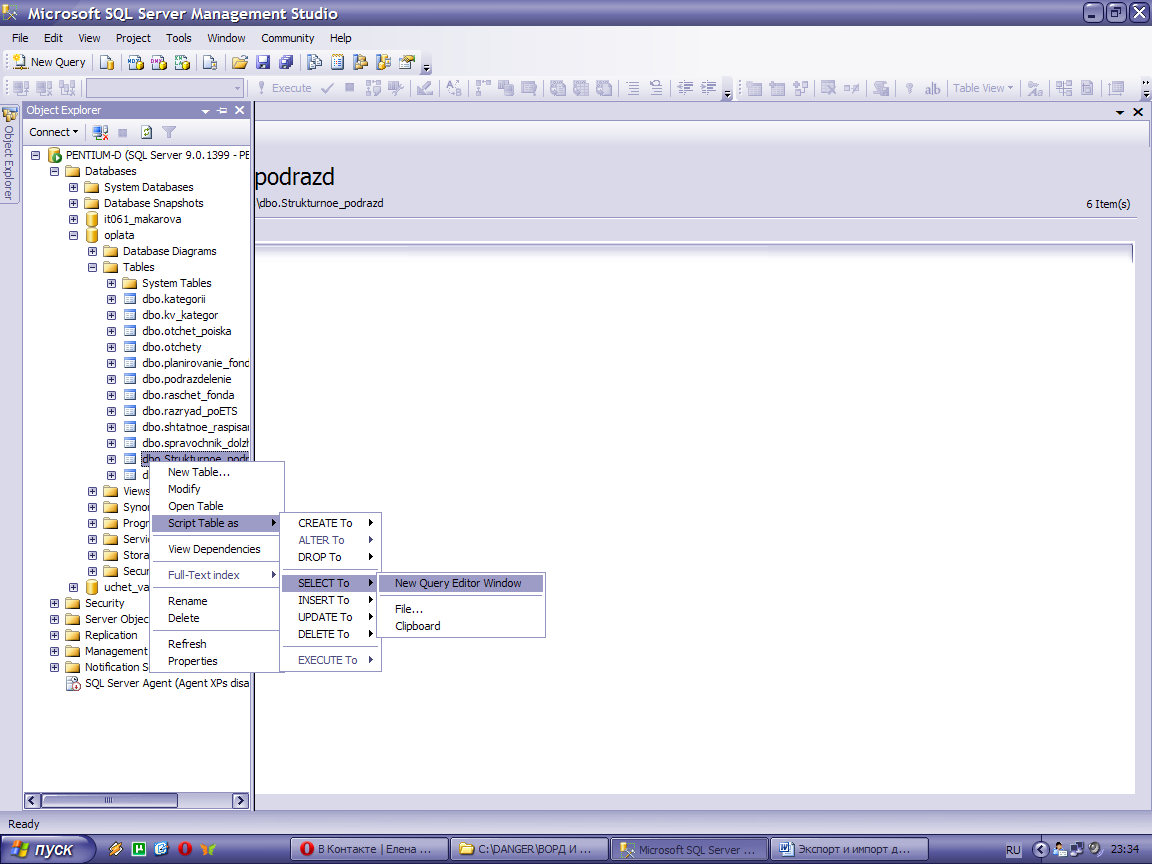1152x864 pixels.
Task: Choose New Query Editor Window
Action: click(x=461, y=583)
